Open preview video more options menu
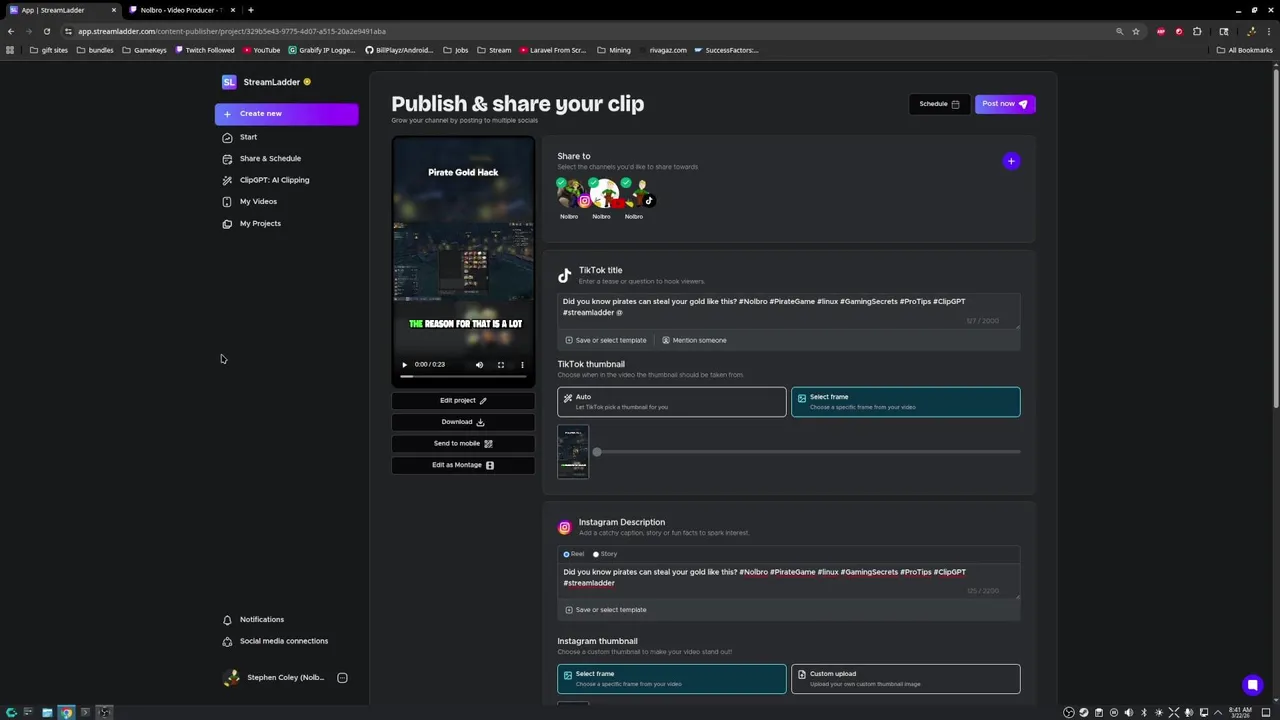This screenshot has height=720, width=1280. pyautogui.click(x=522, y=365)
